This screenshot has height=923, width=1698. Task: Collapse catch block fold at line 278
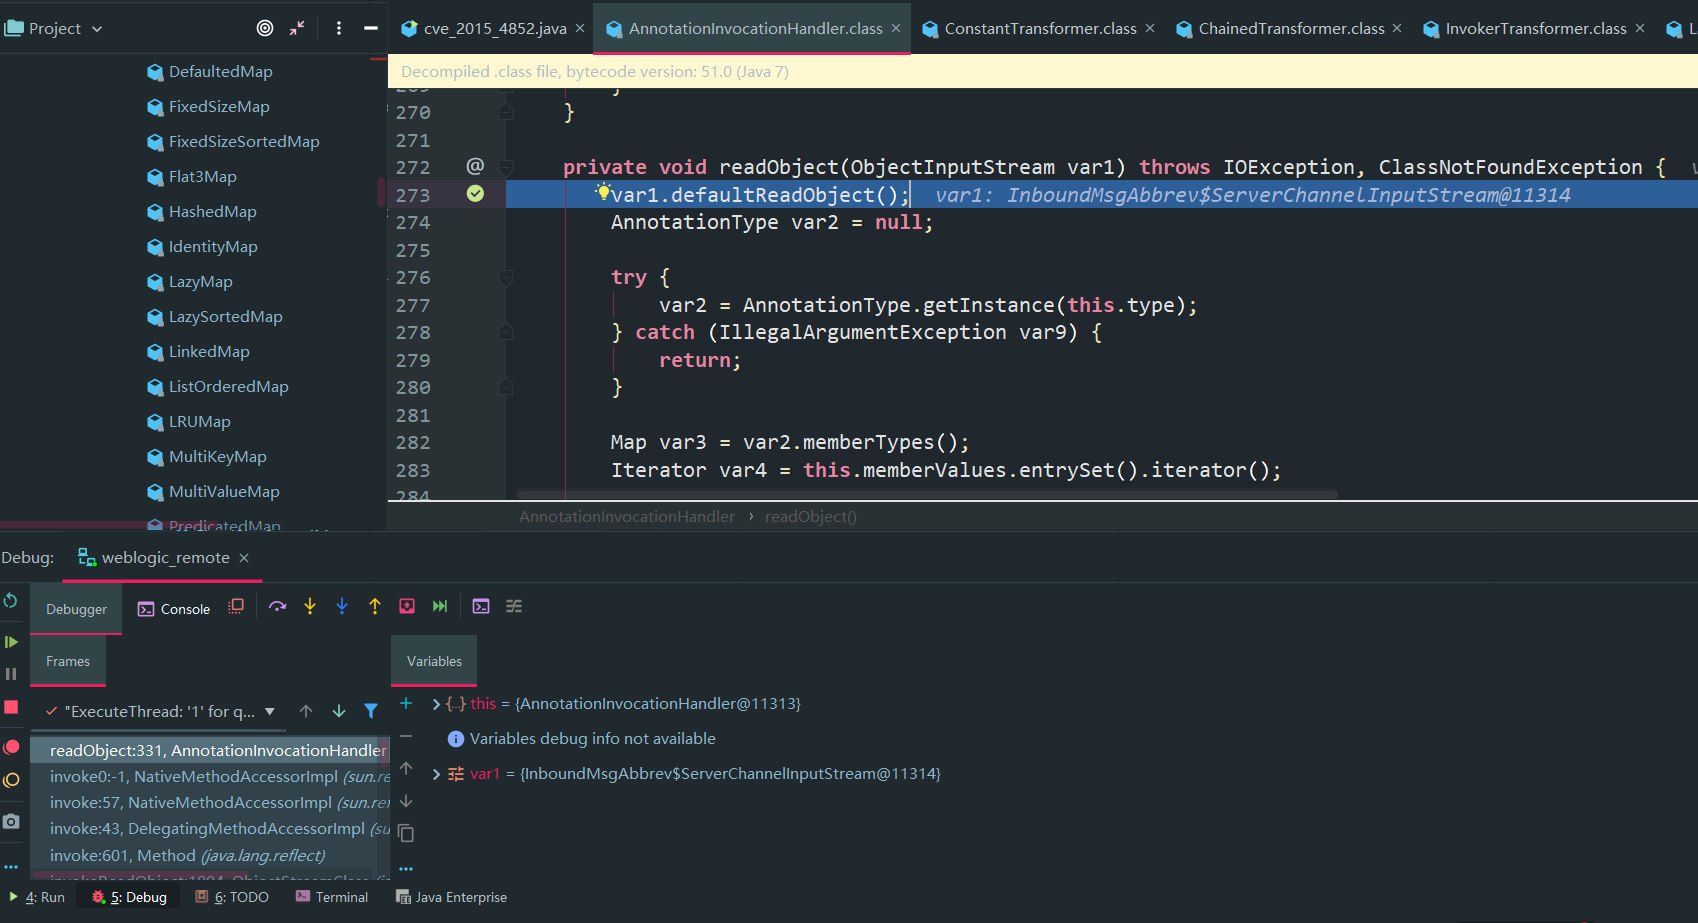pyautogui.click(x=506, y=332)
